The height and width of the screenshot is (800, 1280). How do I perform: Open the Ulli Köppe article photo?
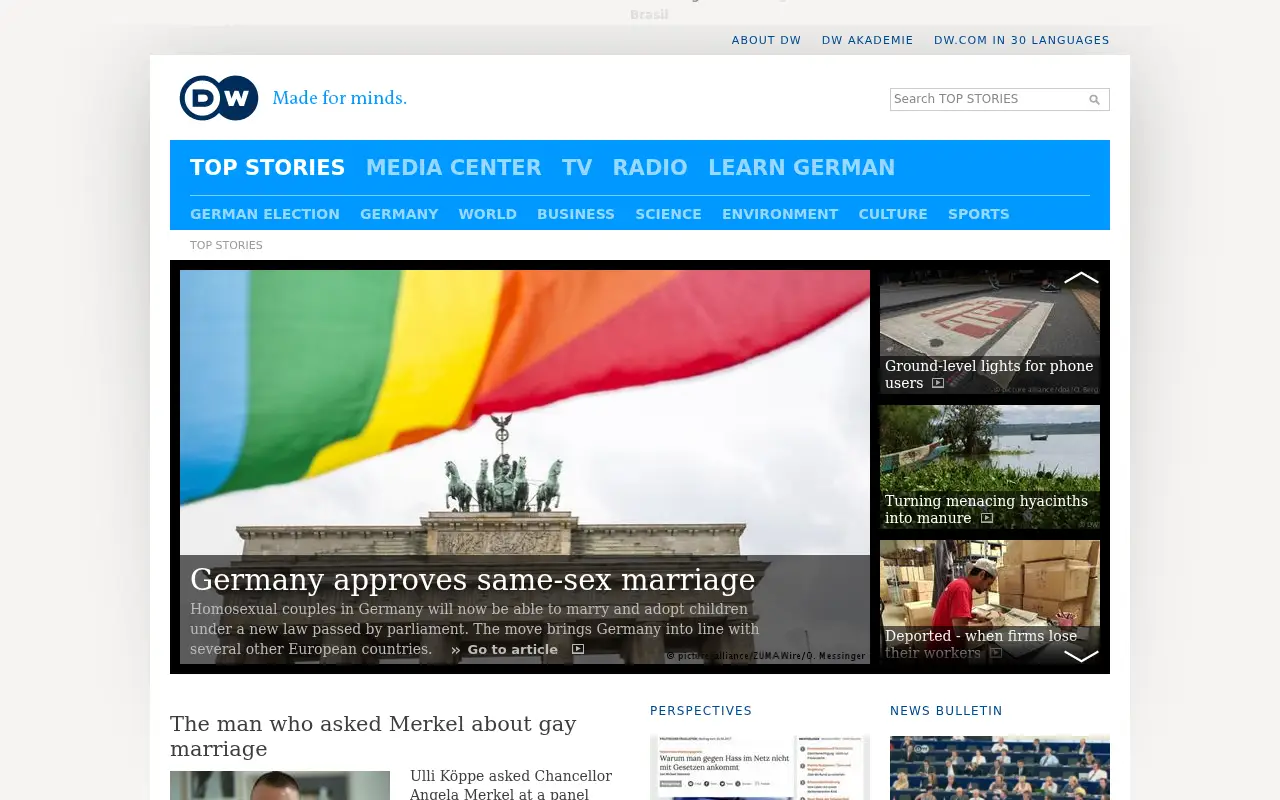click(x=280, y=785)
